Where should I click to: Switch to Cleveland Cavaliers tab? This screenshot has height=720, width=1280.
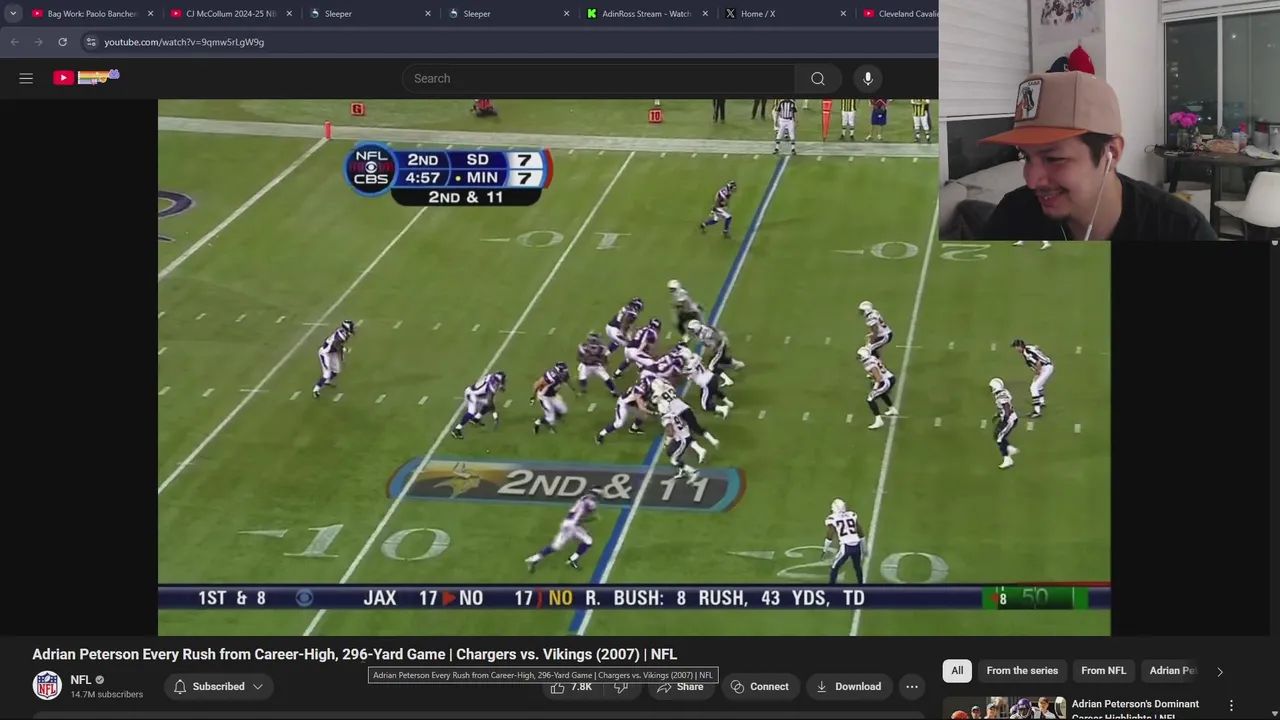coord(899,14)
